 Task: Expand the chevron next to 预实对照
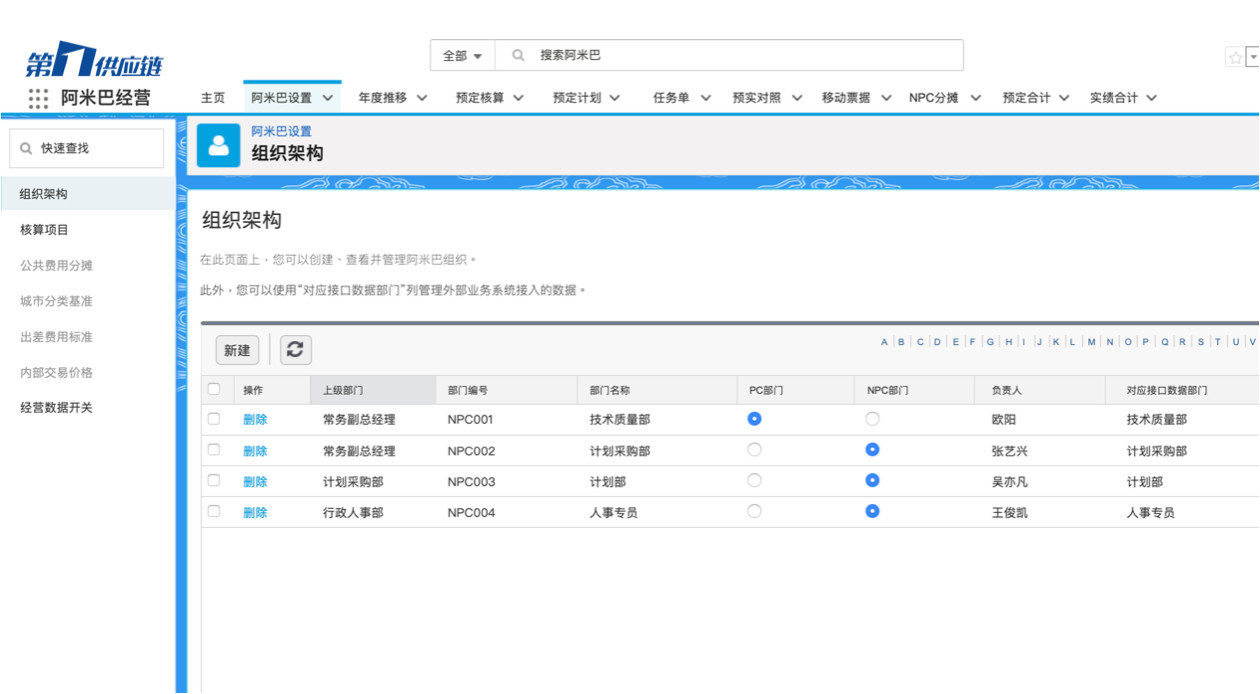coord(797,98)
